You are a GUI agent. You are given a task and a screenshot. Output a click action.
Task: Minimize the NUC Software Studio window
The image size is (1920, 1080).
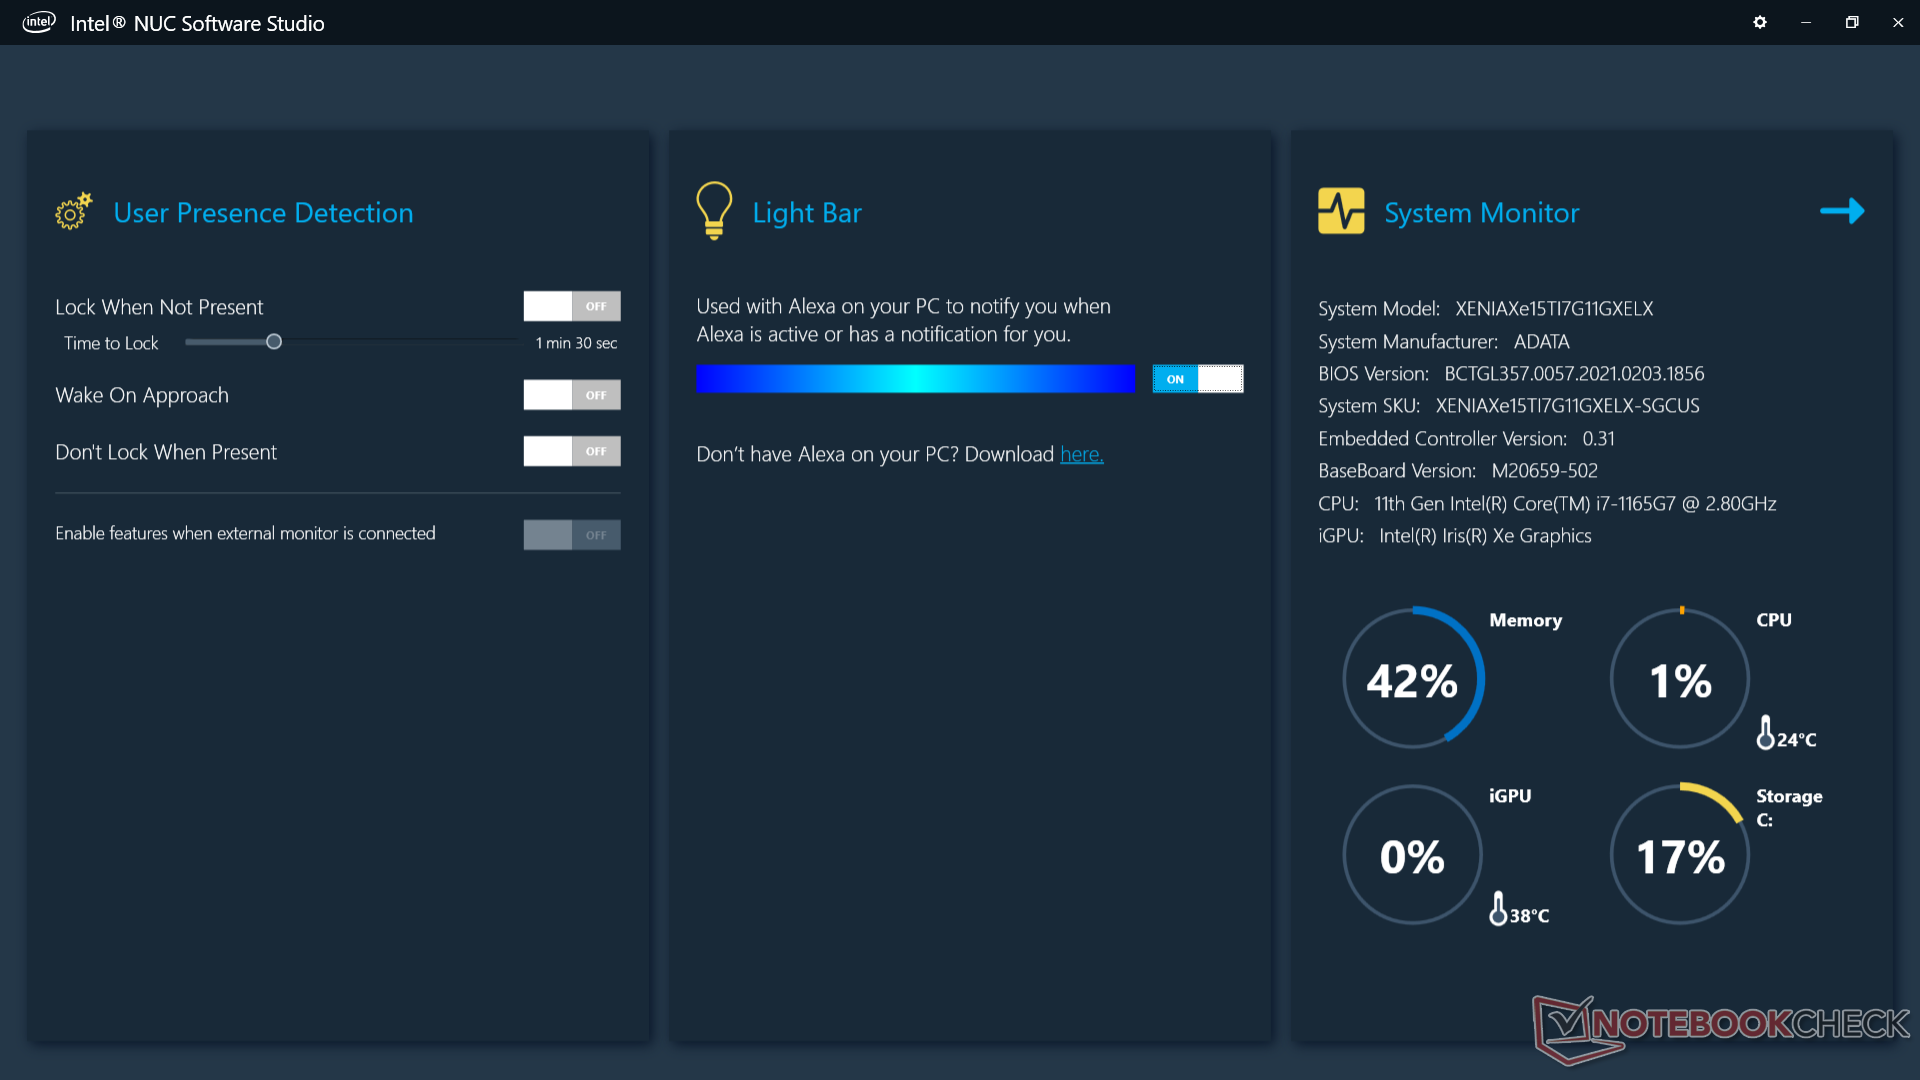(x=1806, y=22)
